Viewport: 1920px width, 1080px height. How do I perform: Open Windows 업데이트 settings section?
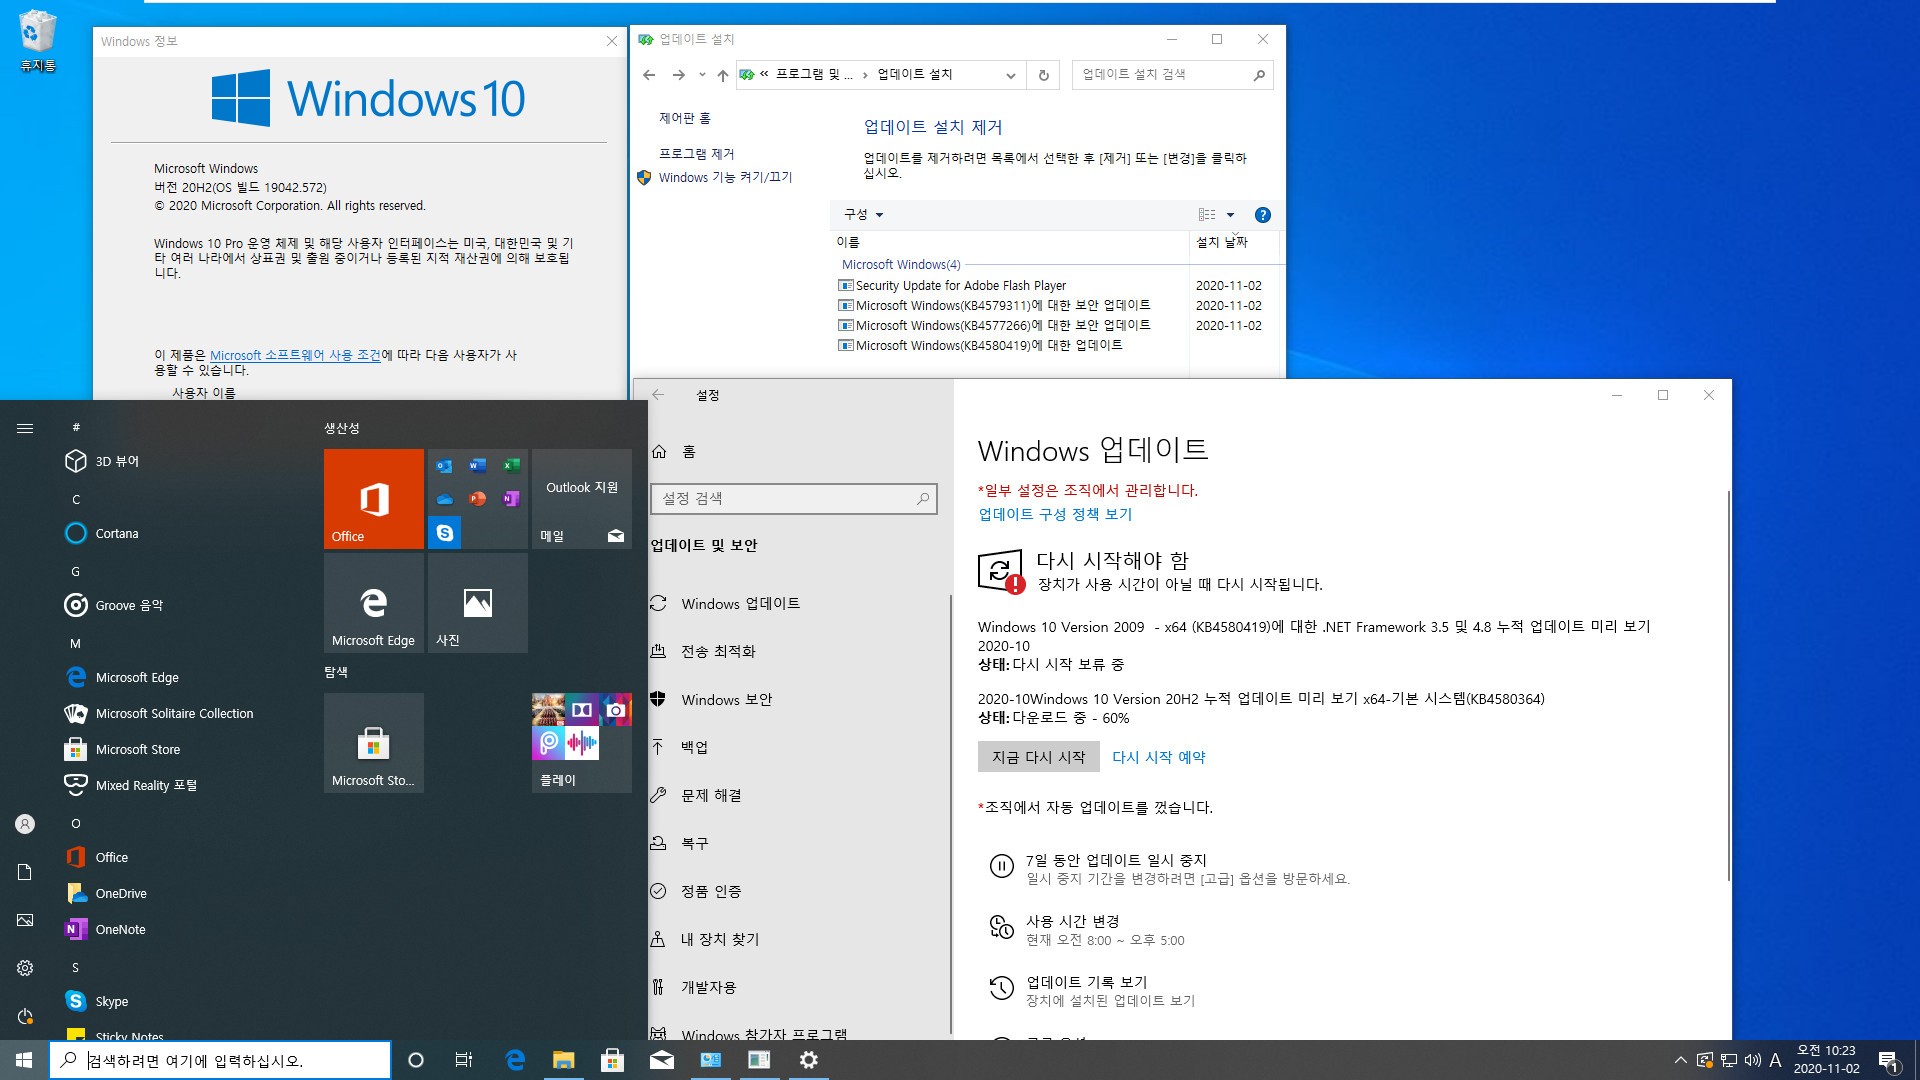point(740,603)
